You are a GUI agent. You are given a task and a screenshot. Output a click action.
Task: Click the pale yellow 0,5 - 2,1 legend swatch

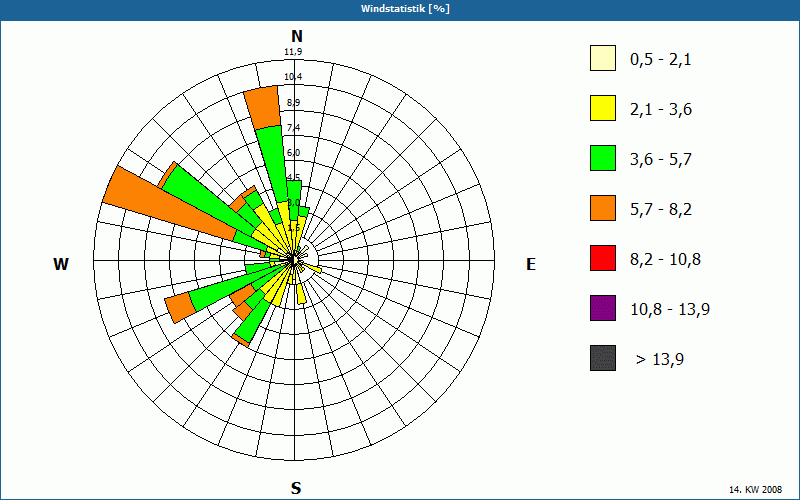click(603, 58)
